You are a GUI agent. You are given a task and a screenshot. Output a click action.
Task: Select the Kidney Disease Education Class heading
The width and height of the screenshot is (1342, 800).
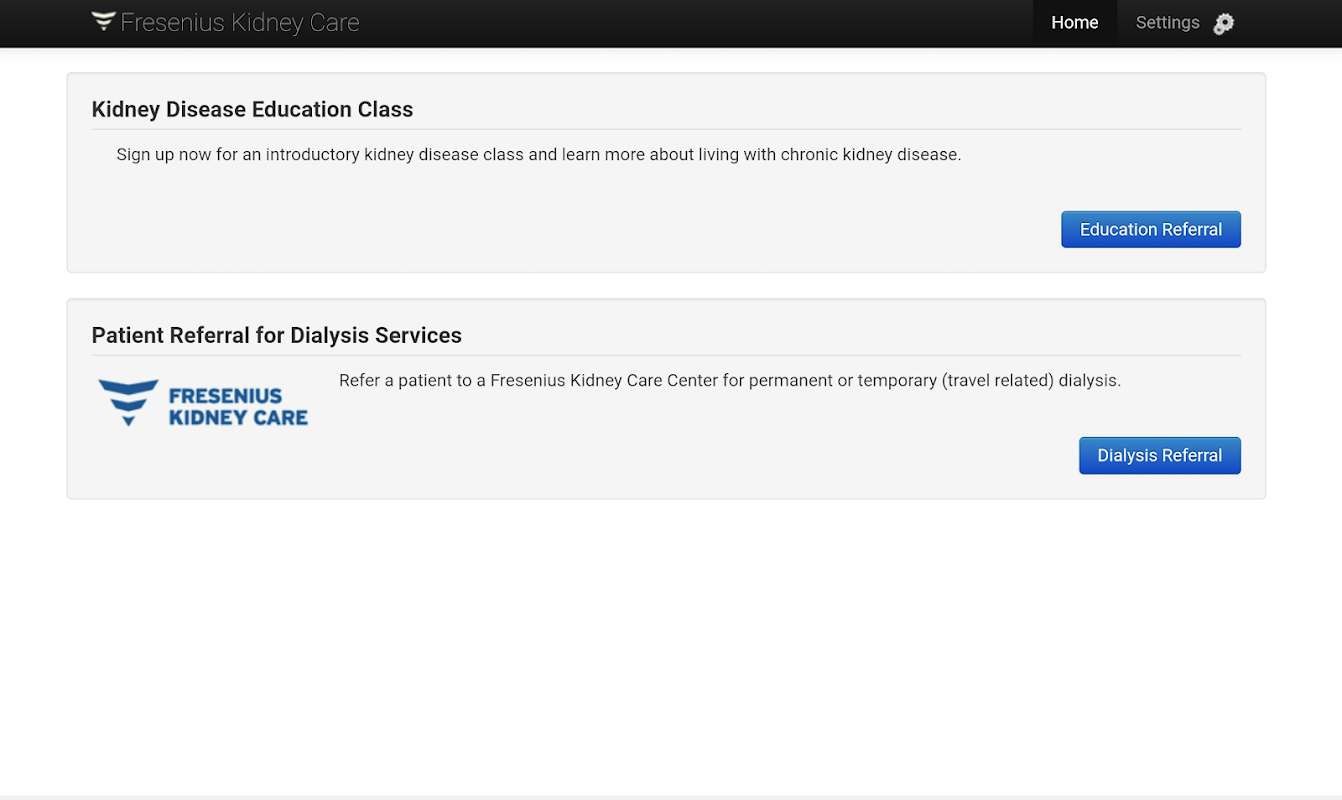pyautogui.click(x=252, y=110)
